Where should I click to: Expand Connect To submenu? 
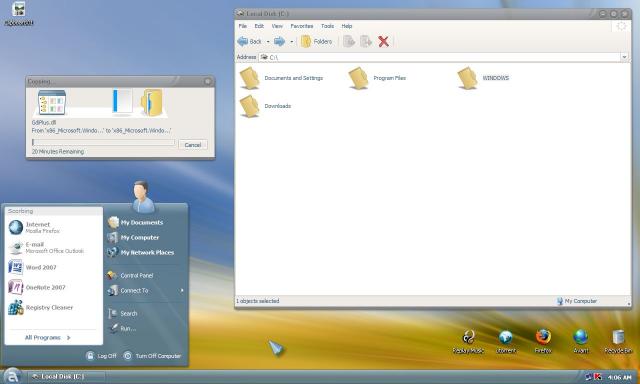pos(145,291)
